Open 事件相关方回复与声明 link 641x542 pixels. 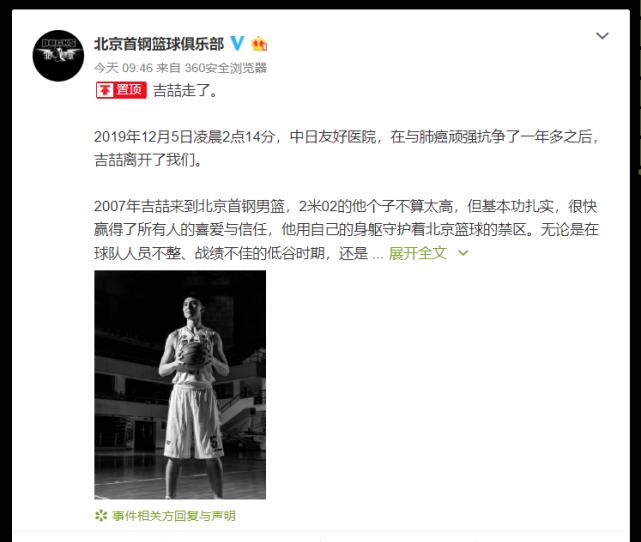click(174, 515)
